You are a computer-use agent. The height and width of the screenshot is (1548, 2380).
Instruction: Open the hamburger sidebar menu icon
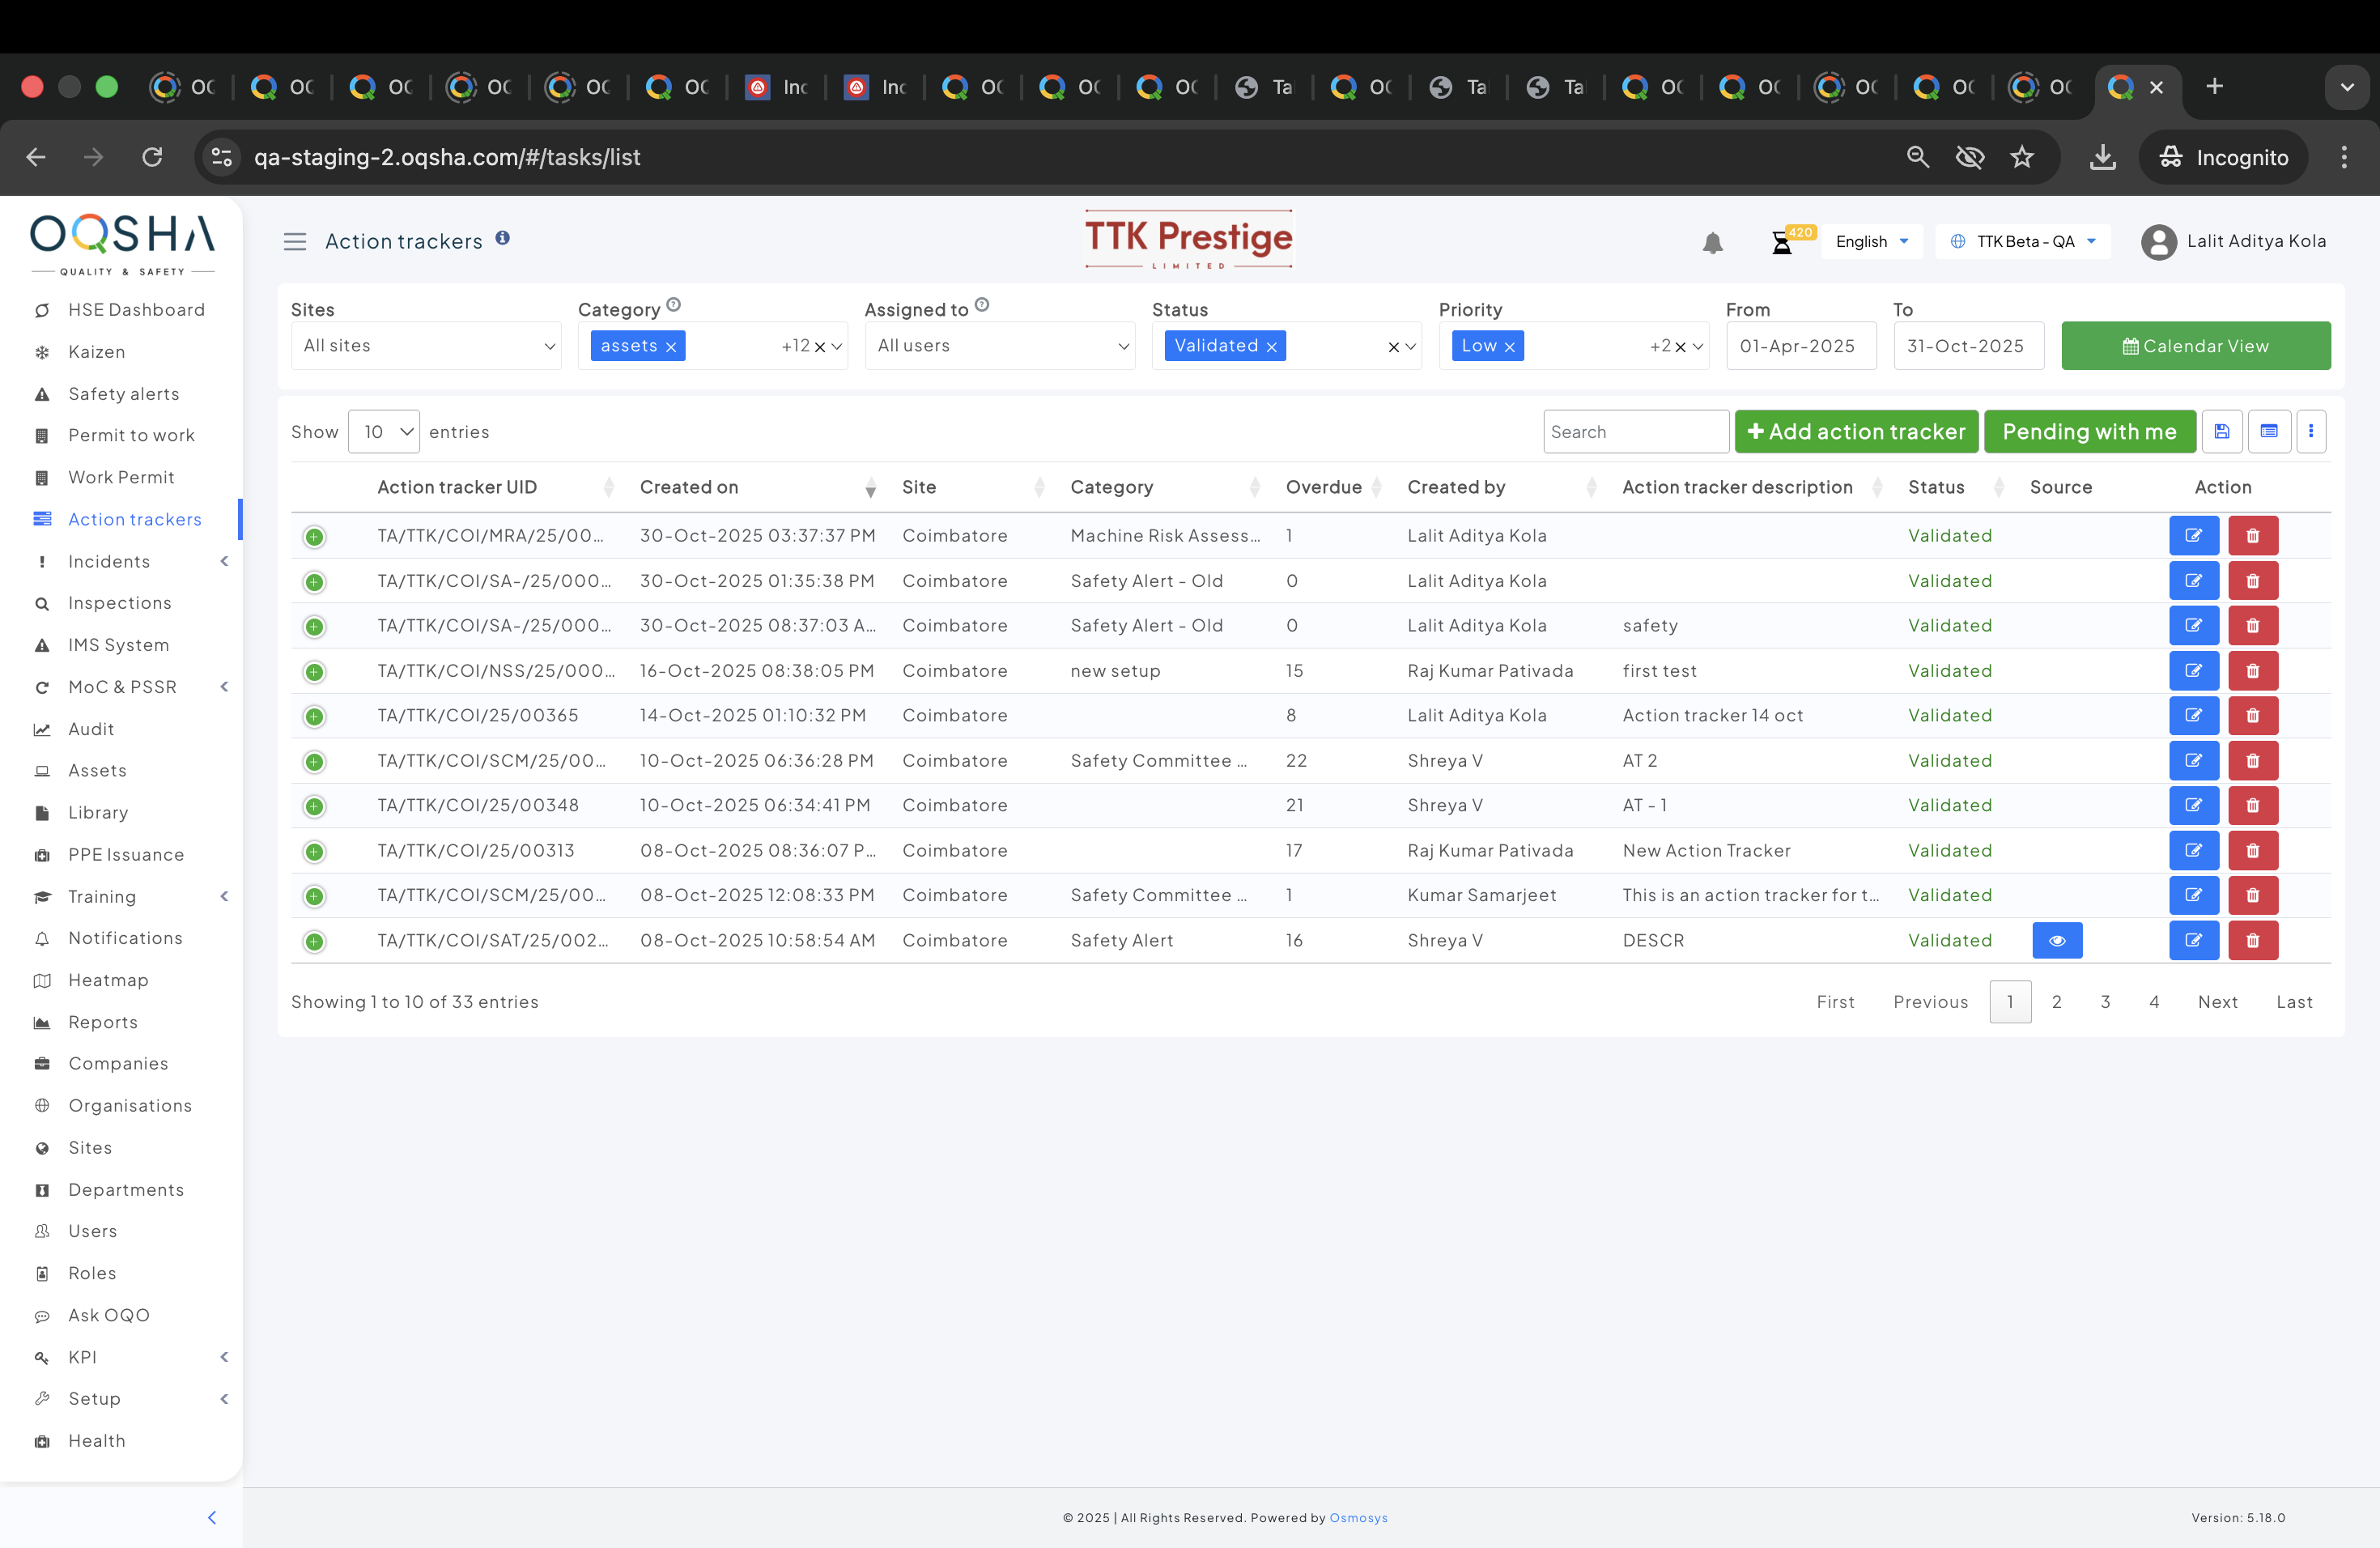pyautogui.click(x=294, y=242)
